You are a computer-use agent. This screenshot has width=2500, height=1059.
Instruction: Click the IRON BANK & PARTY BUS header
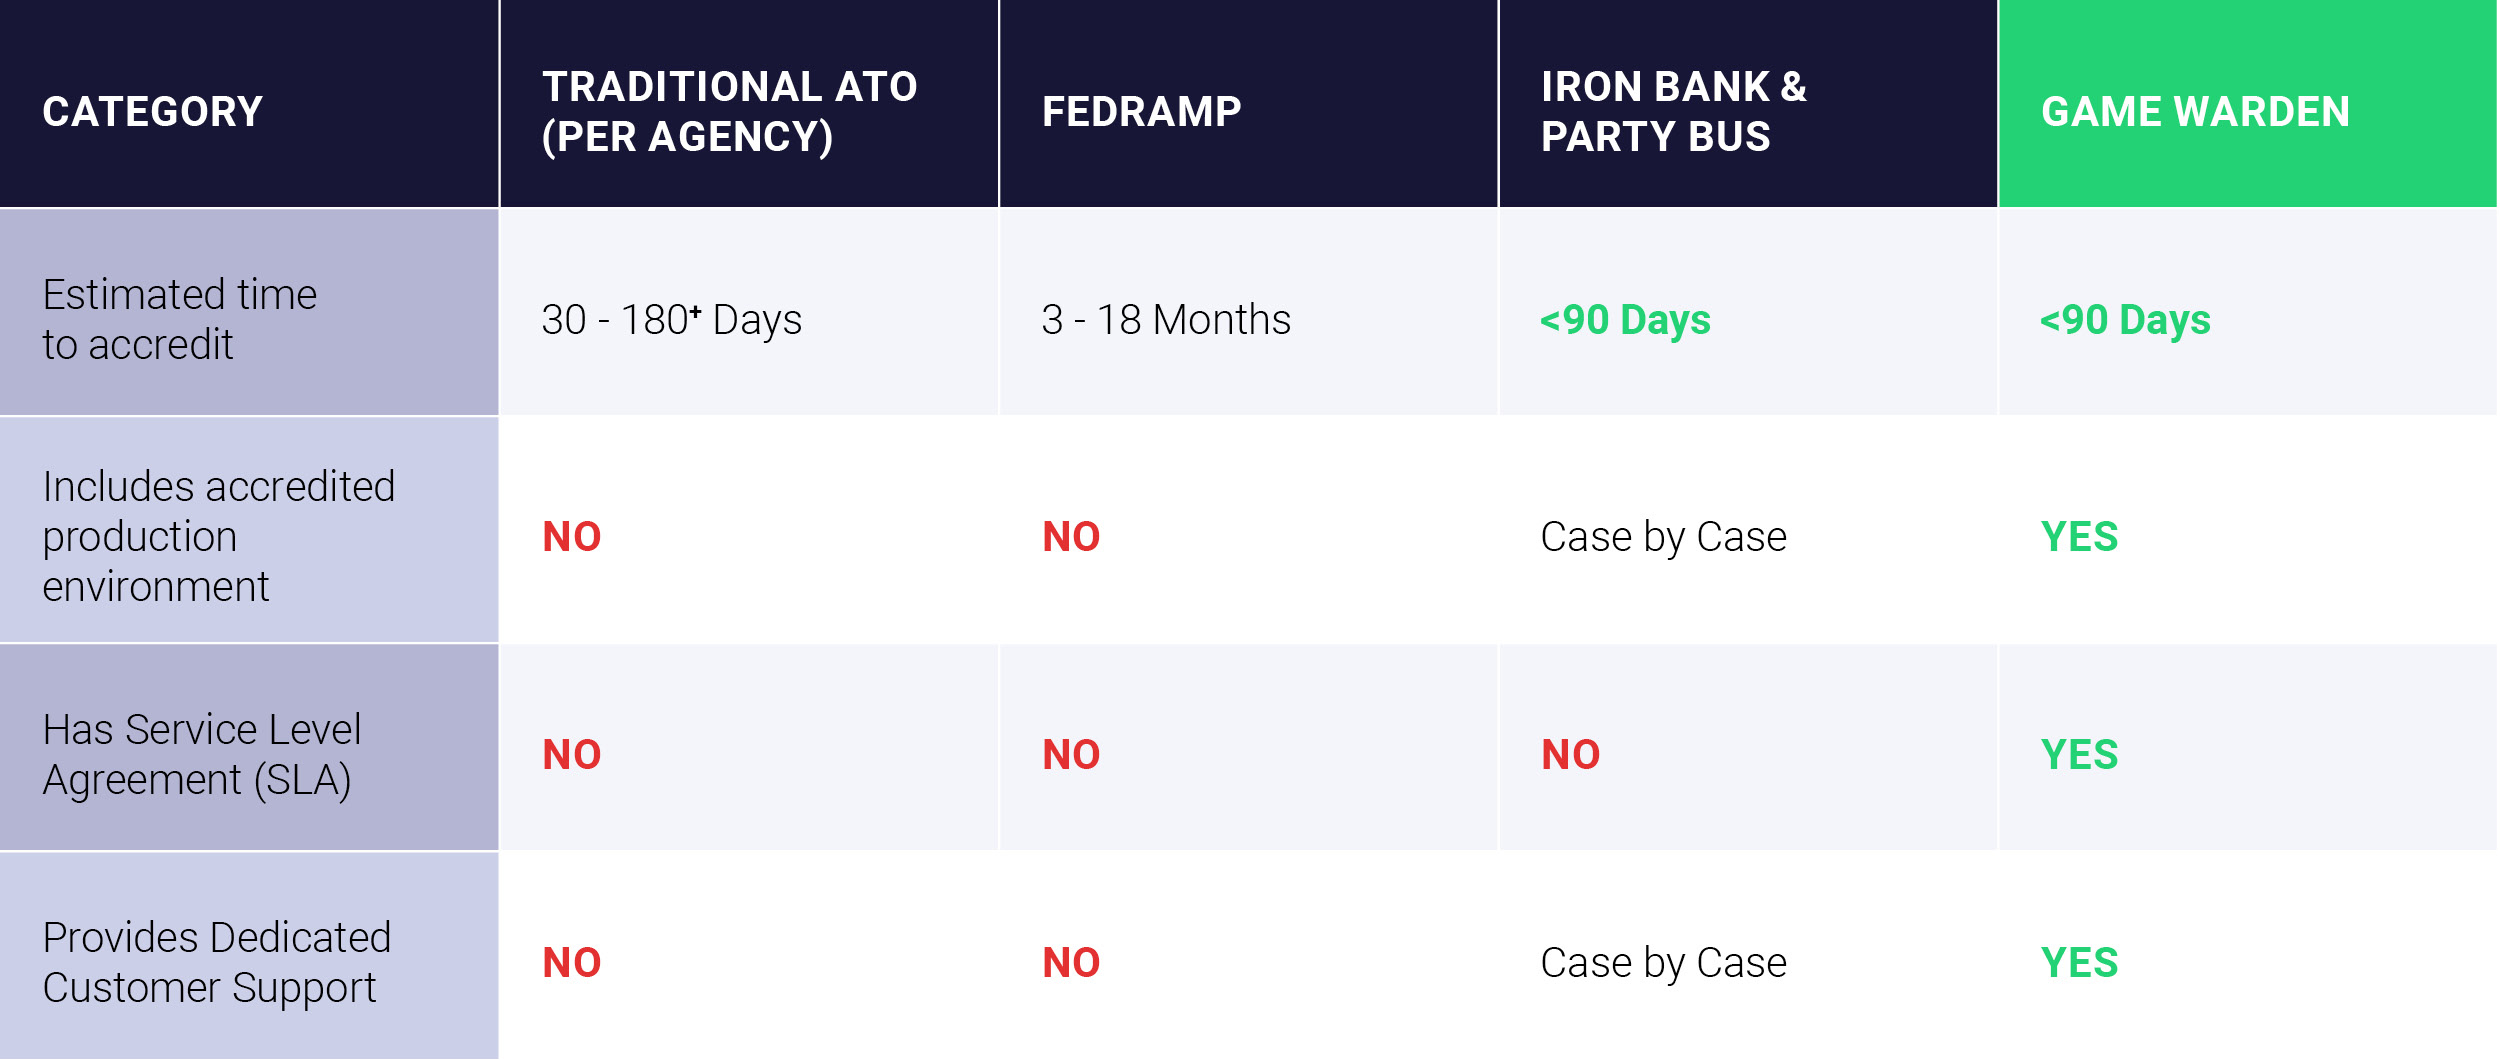1673,111
